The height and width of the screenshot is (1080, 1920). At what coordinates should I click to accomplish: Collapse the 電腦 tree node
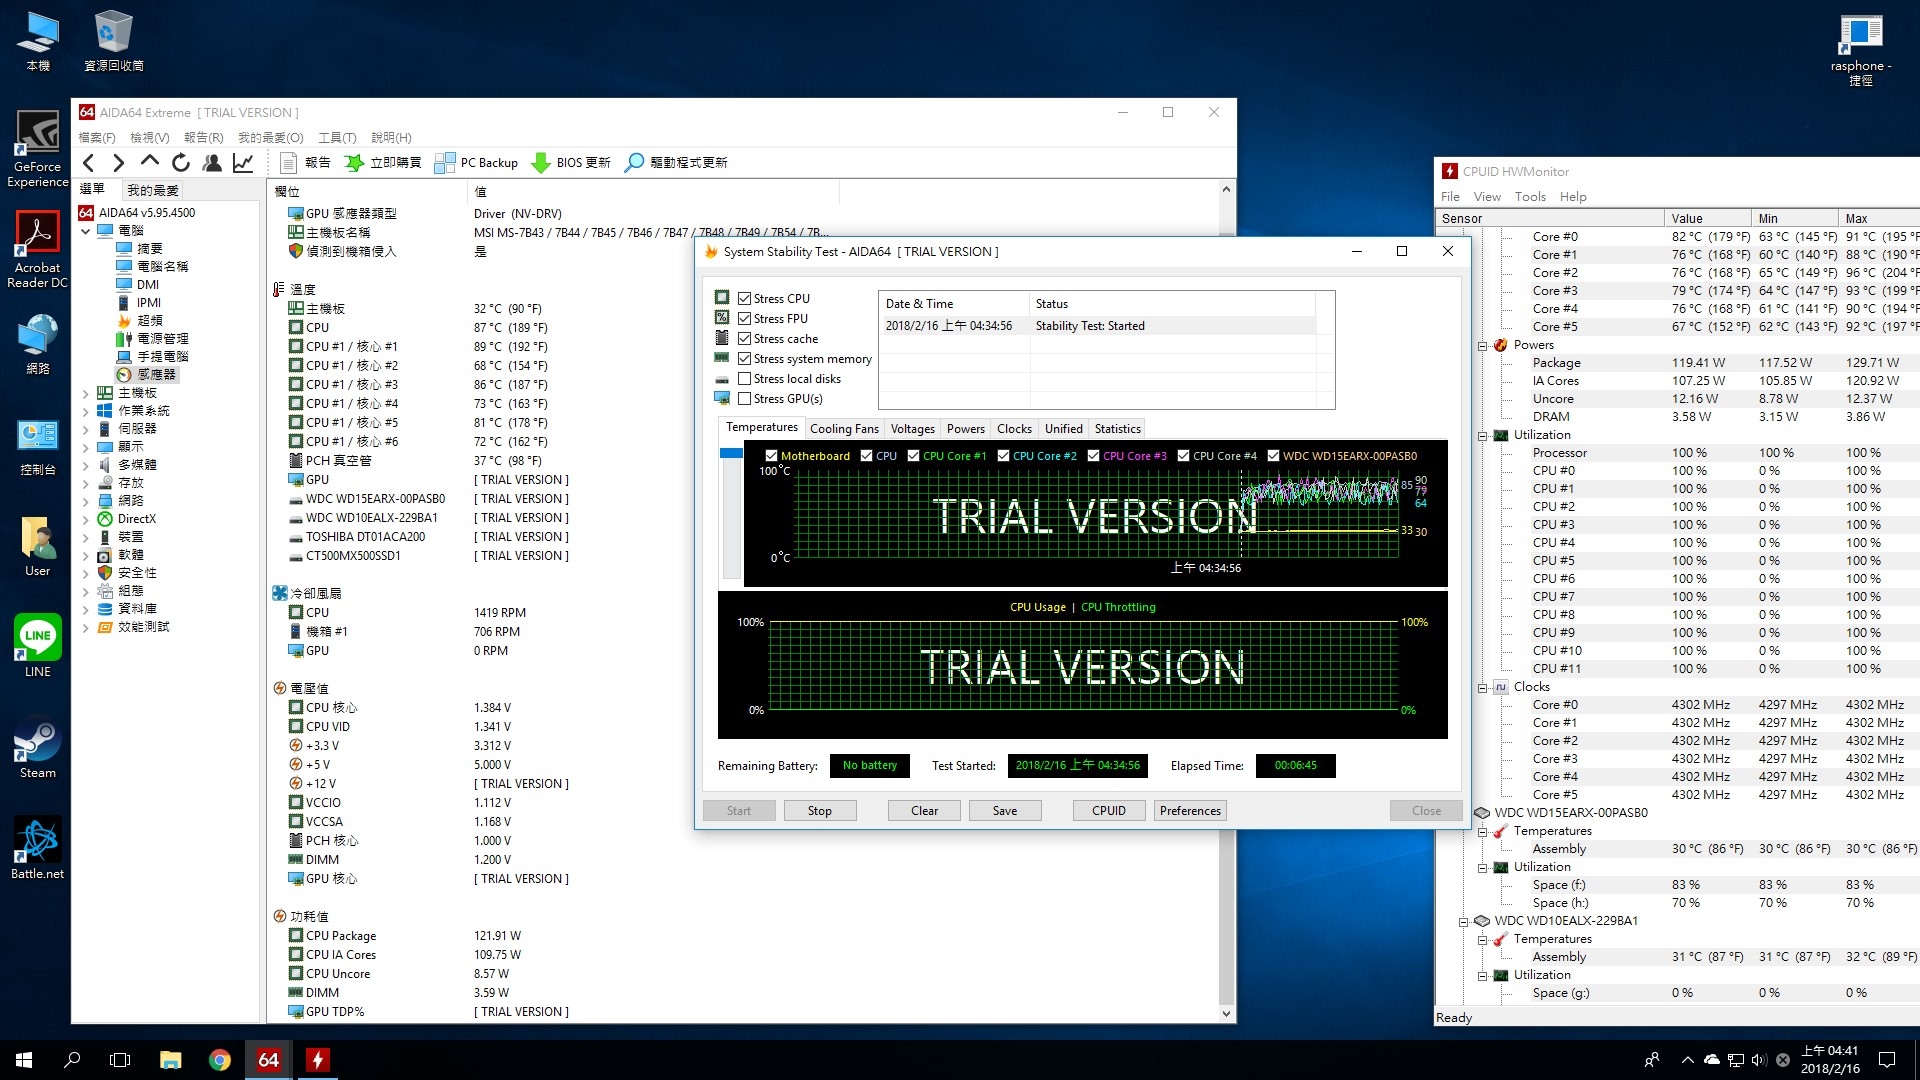tap(86, 230)
